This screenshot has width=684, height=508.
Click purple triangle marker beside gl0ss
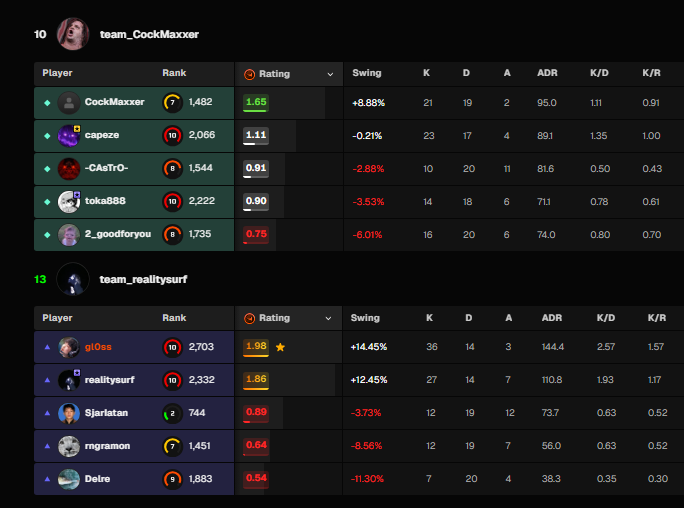click(x=47, y=347)
